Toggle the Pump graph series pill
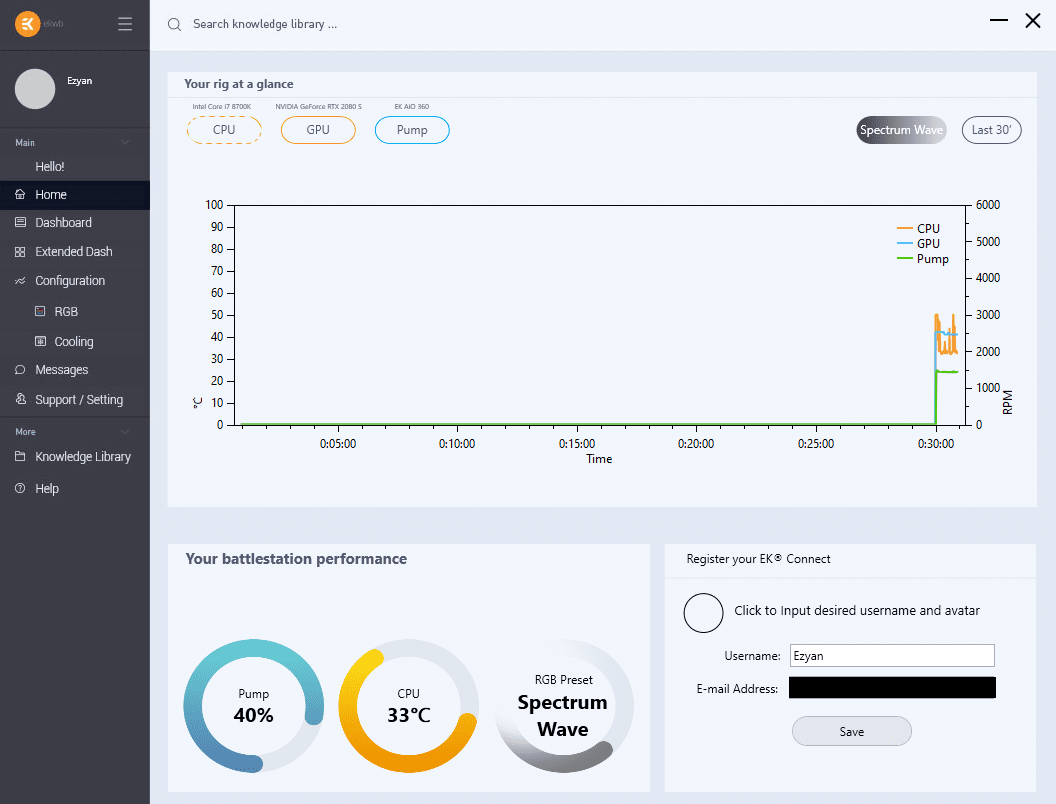1056x804 pixels. [412, 130]
